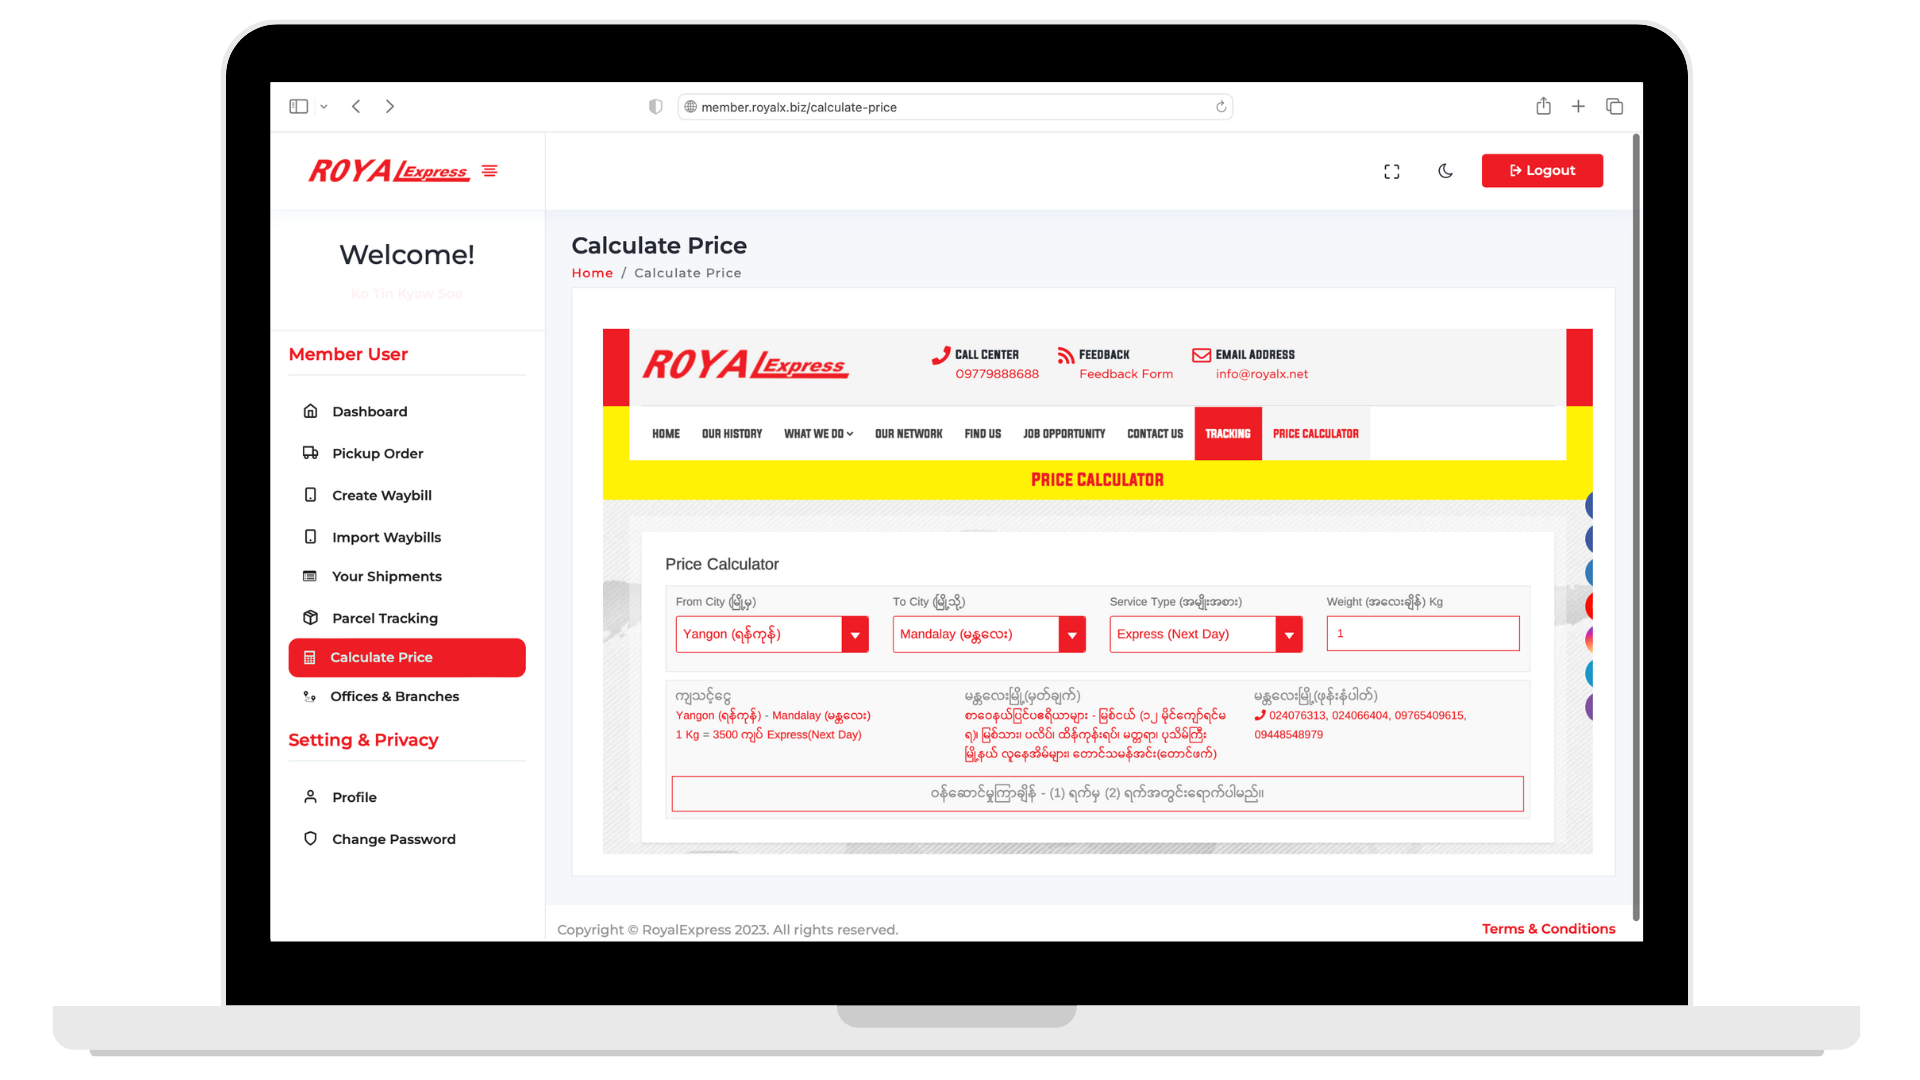Click the feedback RSS icon
Screen dimensions: 1920x1080
click(x=1066, y=355)
